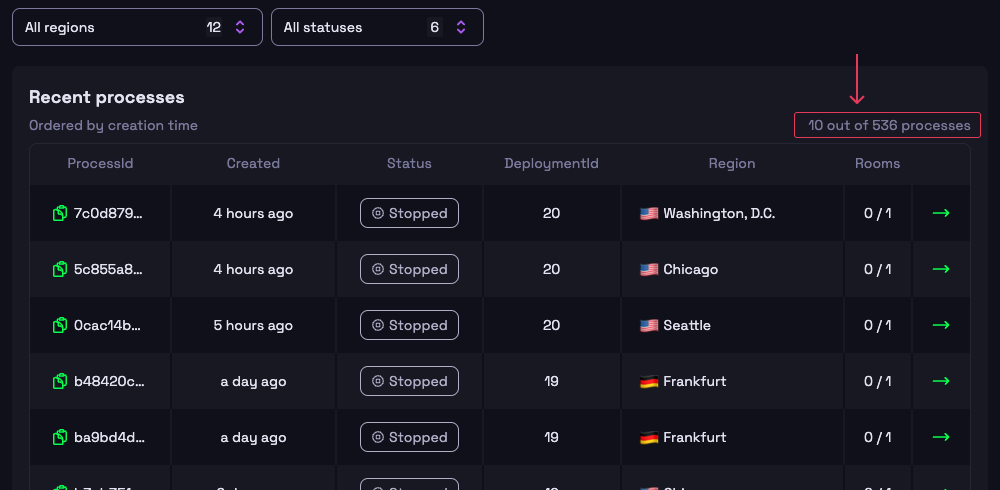Open Washington, D.C. process with green arrow
1000x490 pixels.
(940, 213)
